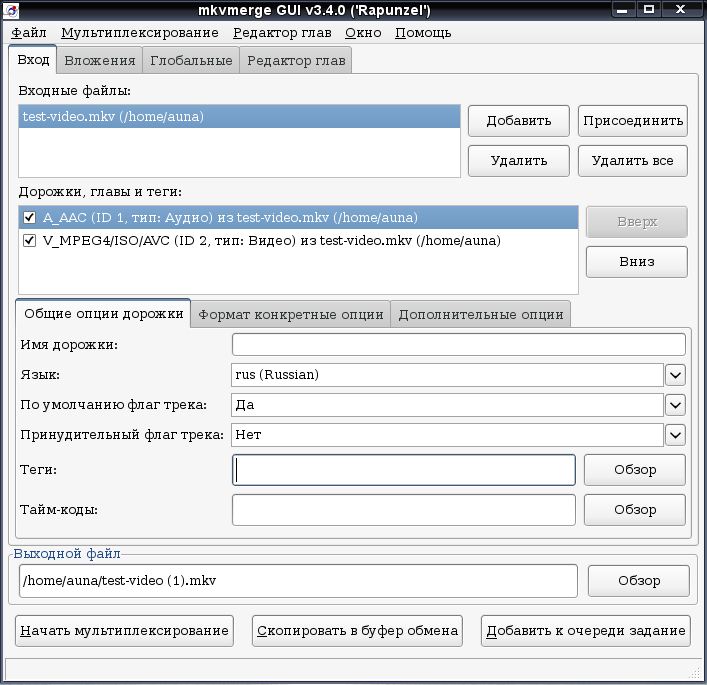Open the Помощь menu
The image size is (707, 685).
pos(423,33)
